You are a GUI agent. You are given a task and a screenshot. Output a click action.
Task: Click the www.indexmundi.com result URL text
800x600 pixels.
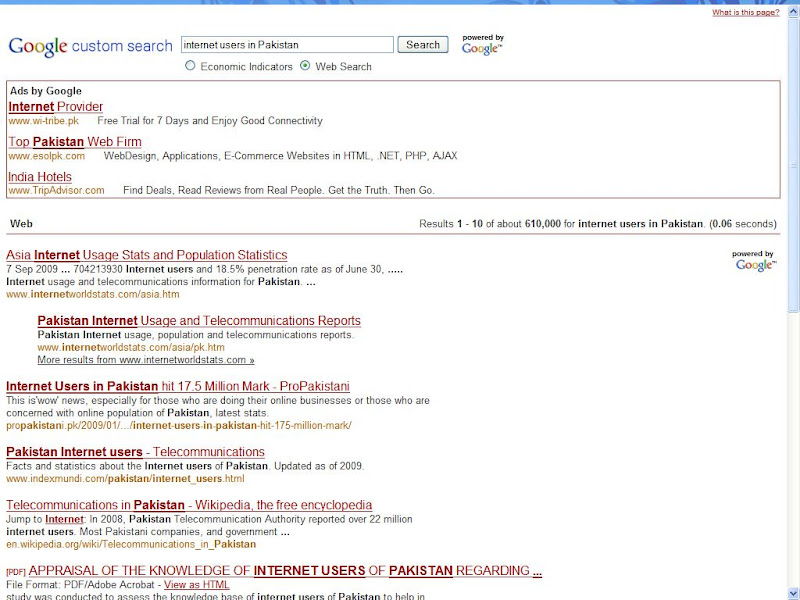pos(125,479)
